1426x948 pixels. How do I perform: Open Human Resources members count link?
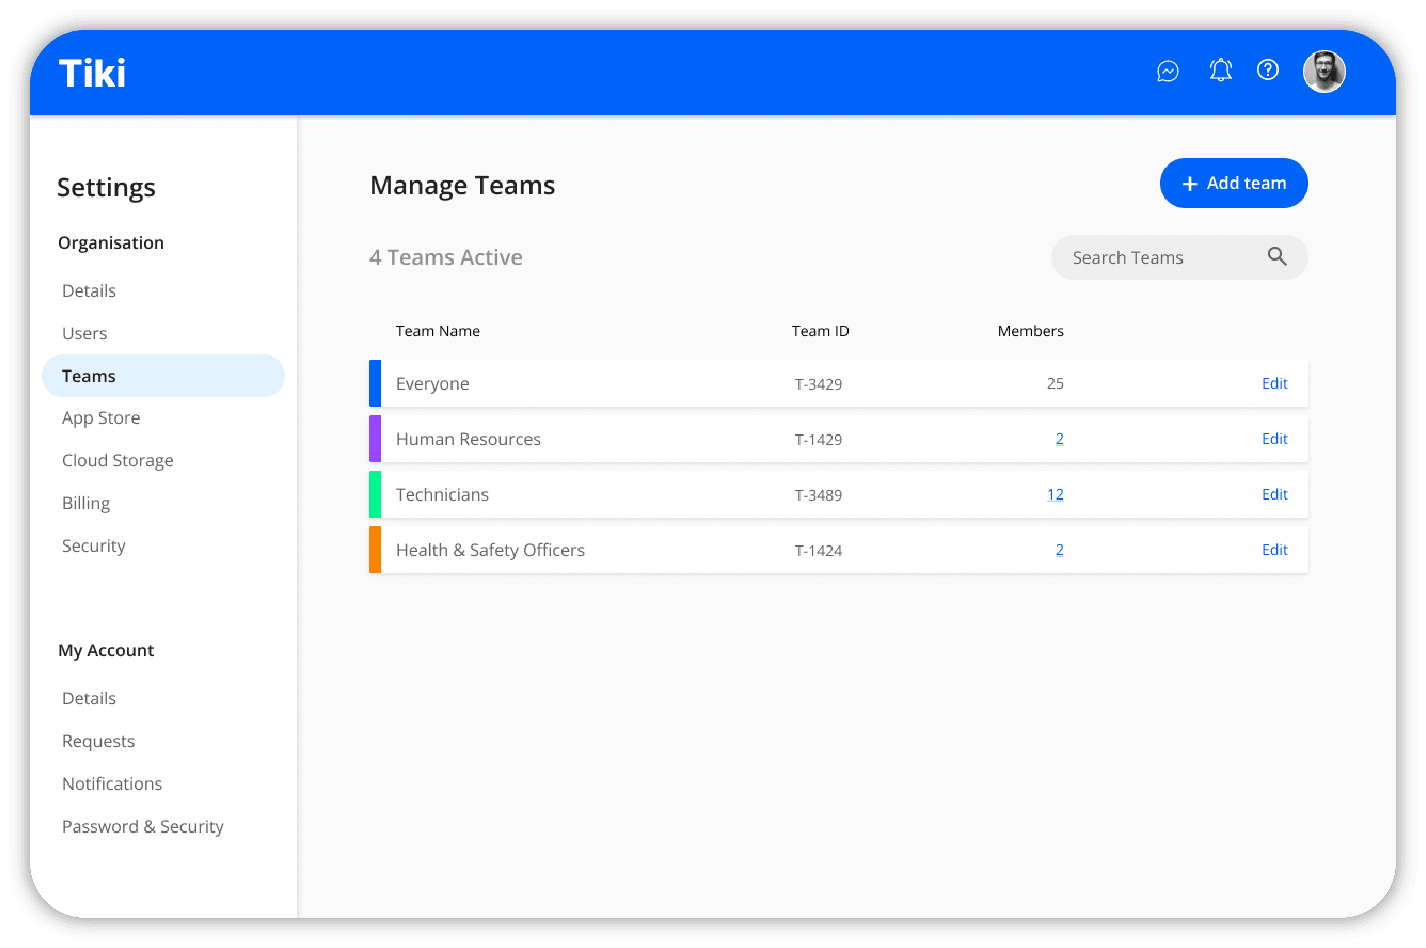coord(1060,439)
